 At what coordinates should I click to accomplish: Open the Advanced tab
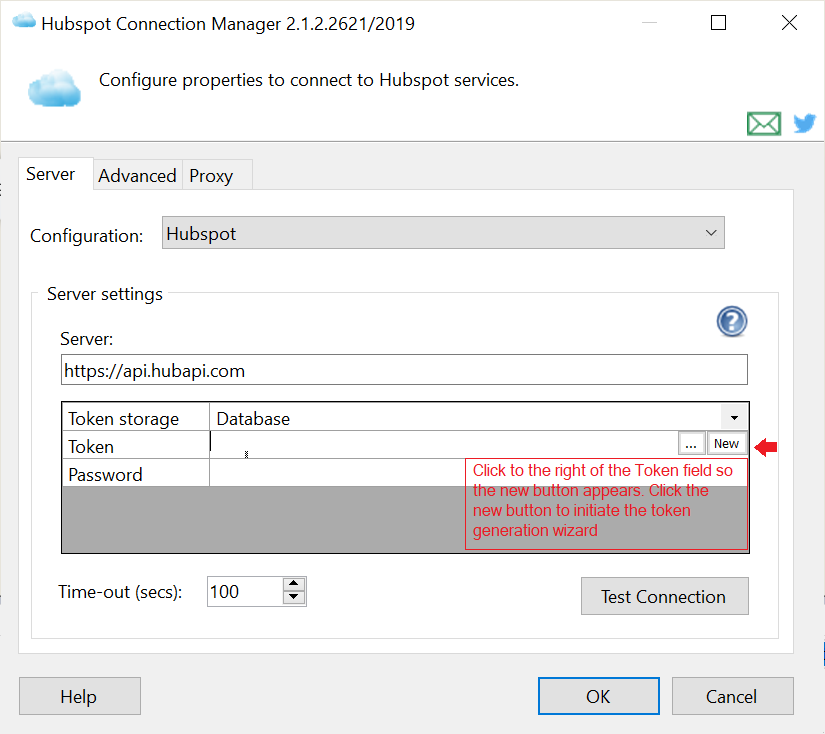point(137,175)
